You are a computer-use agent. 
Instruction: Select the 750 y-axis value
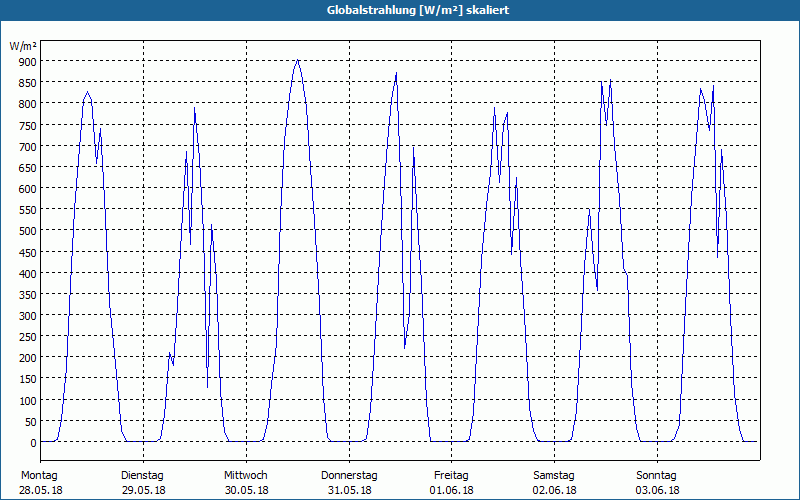tap(28, 126)
